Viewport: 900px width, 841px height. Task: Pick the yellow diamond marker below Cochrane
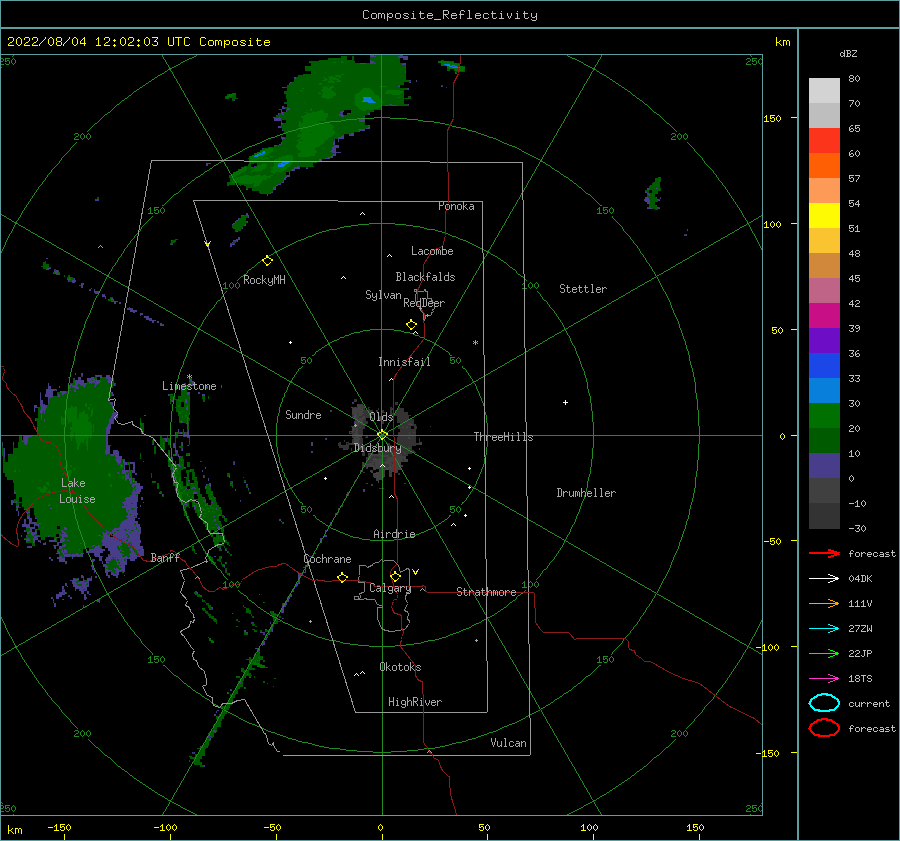click(x=343, y=577)
